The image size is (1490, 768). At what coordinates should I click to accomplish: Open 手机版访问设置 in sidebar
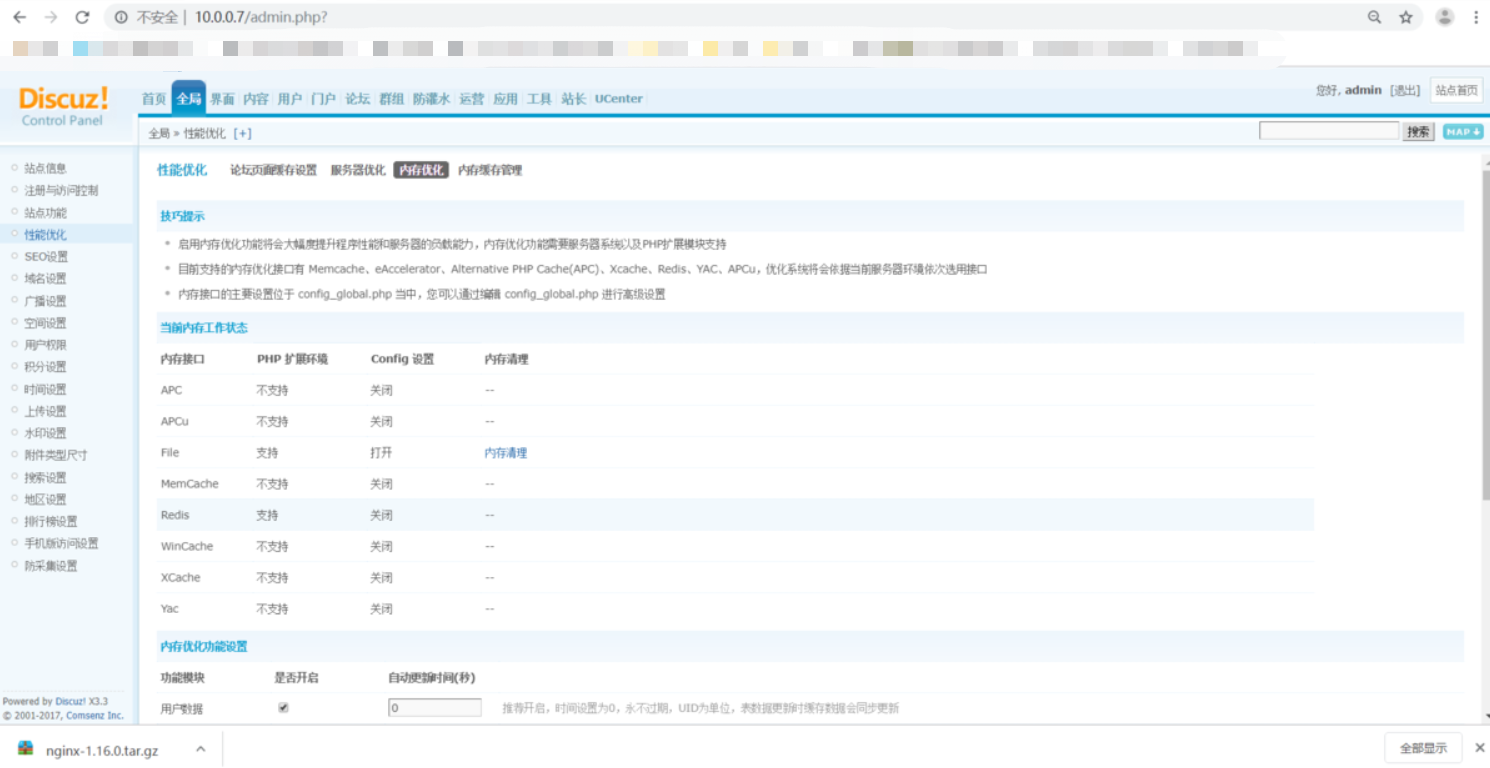[61, 543]
